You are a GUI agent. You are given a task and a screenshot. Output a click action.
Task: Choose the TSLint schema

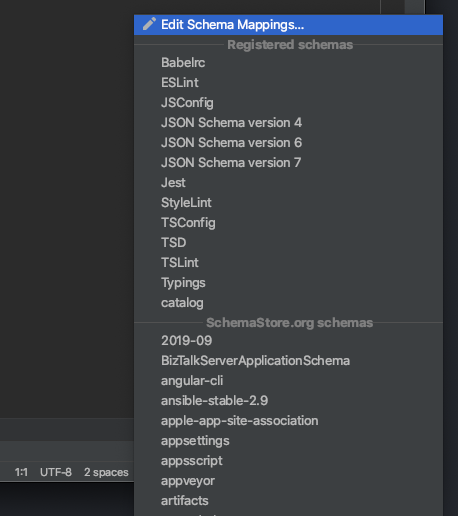tap(288, 263)
